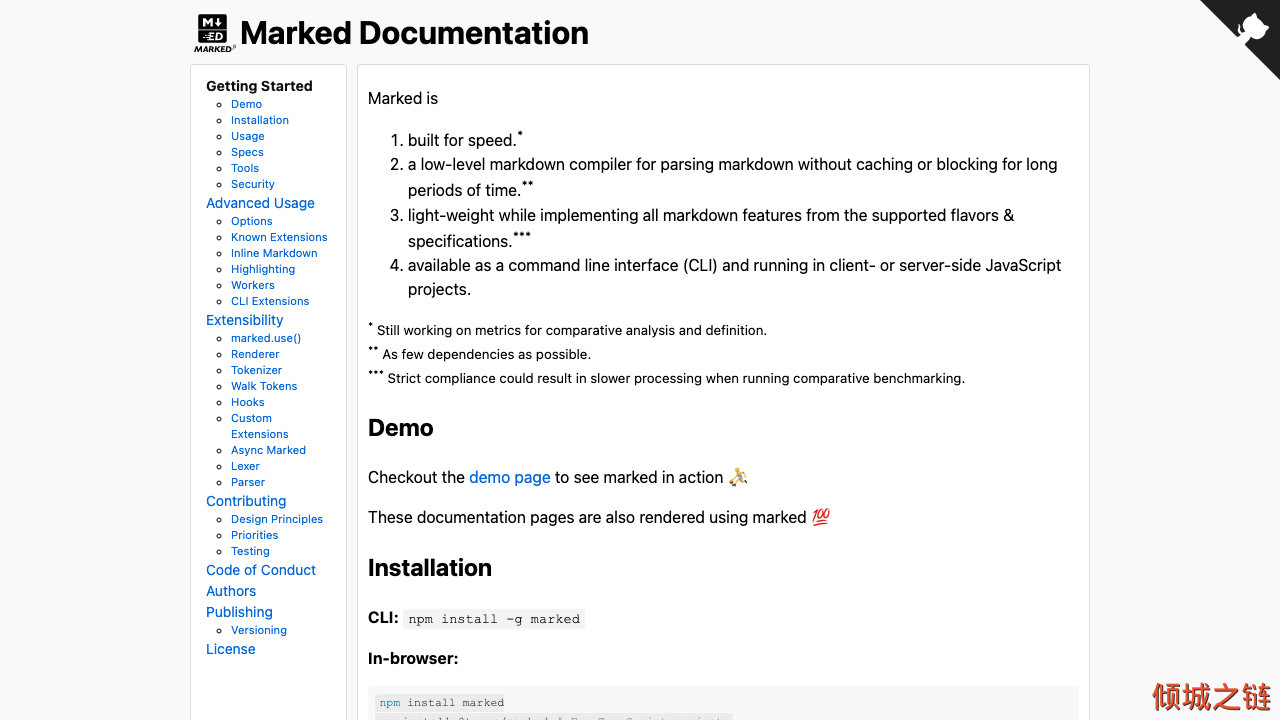Navigate to Code of Conduct
This screenshot has width=1280, height=720.
[261, 570]
